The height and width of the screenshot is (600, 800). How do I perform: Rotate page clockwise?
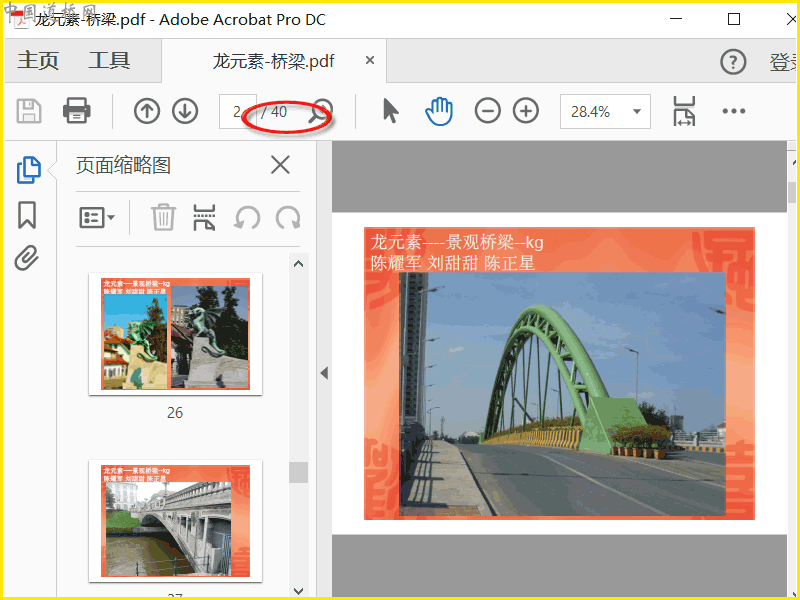click(288, 218)
